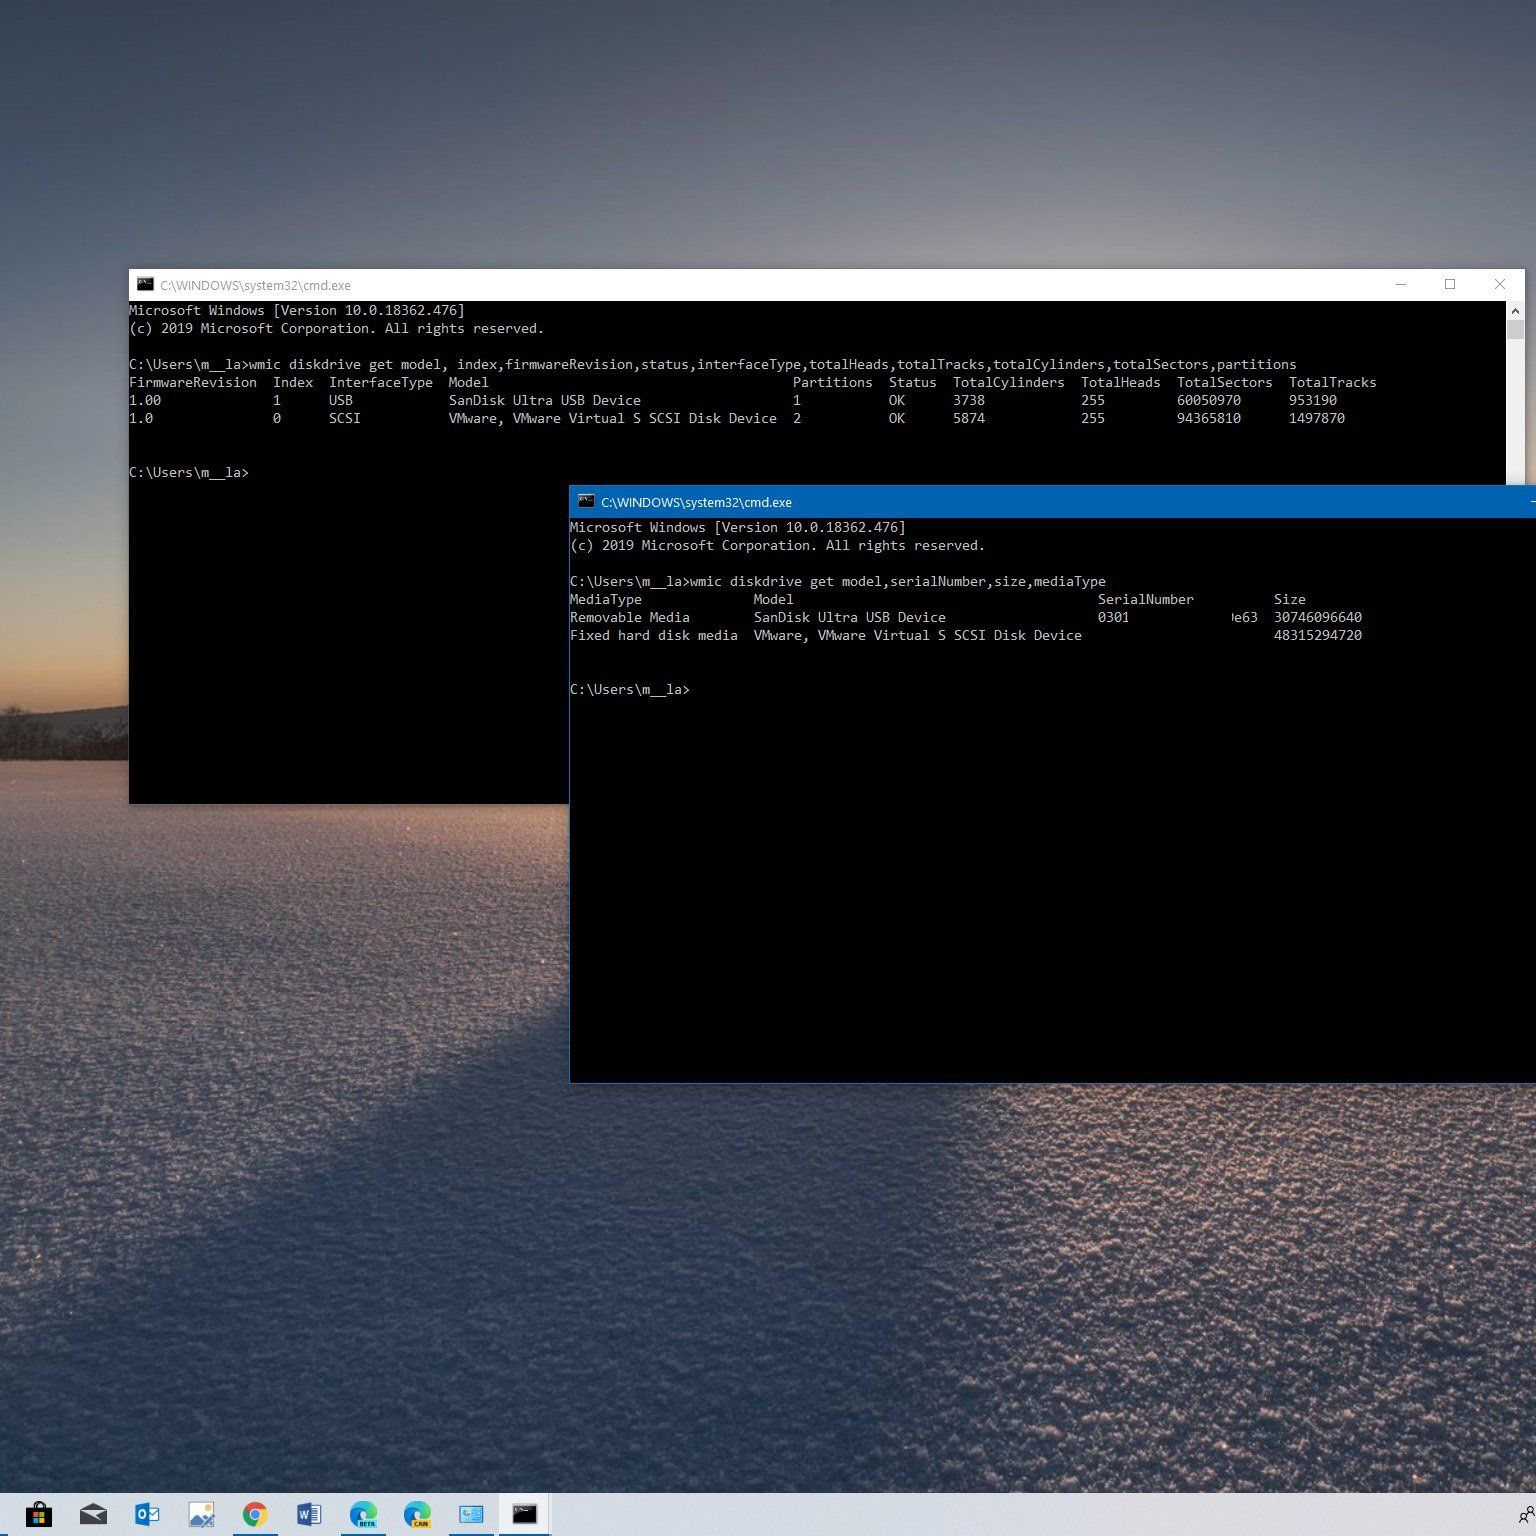
Task: Click the prompt line in background cmd window
Action: click(x=190, y=473)
